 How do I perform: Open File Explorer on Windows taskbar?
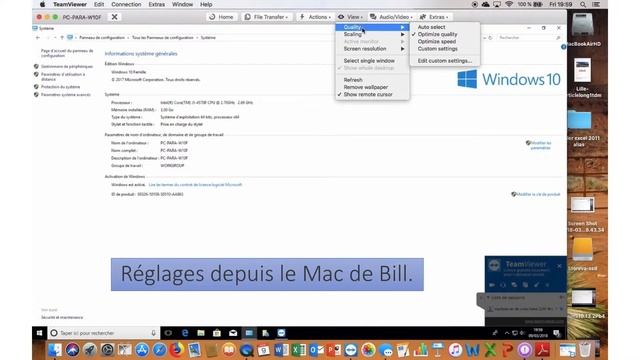coord(201,333)
